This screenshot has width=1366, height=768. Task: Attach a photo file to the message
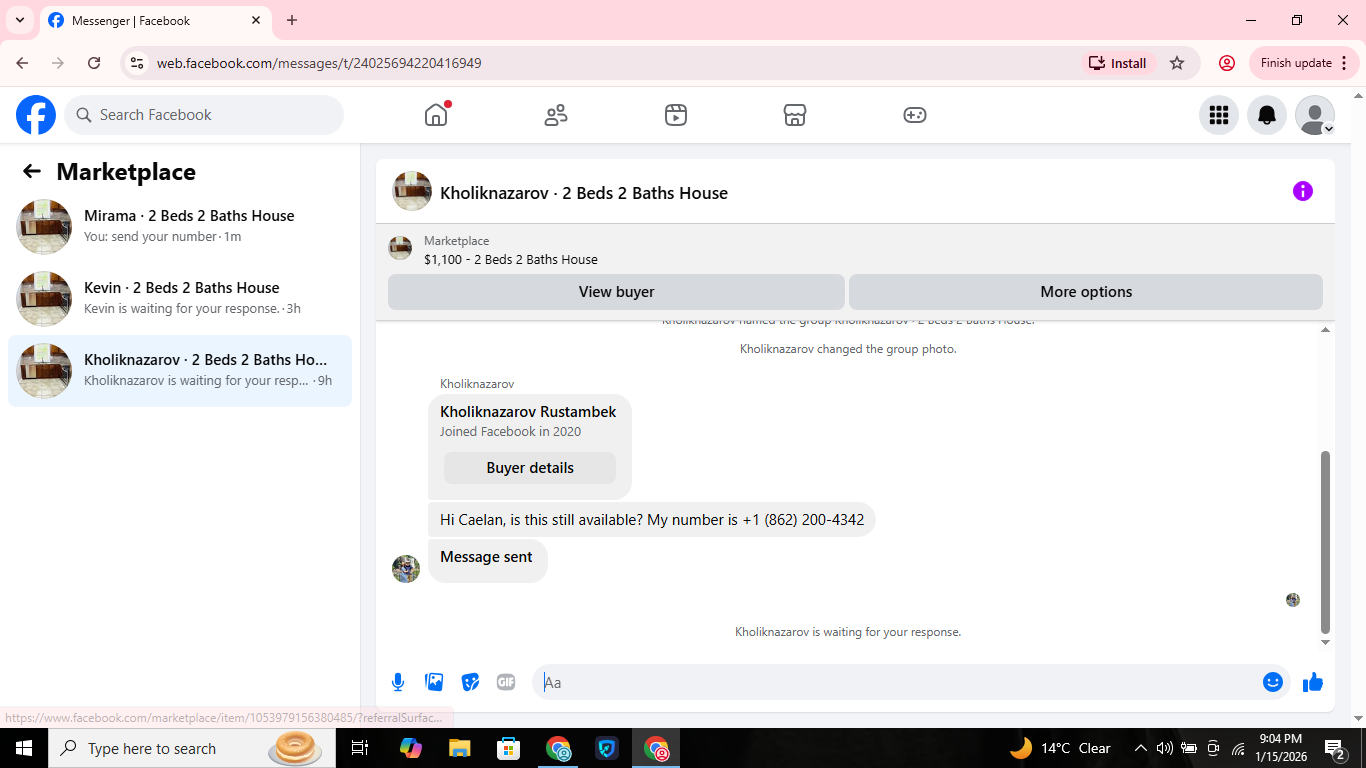pos(434,682)
